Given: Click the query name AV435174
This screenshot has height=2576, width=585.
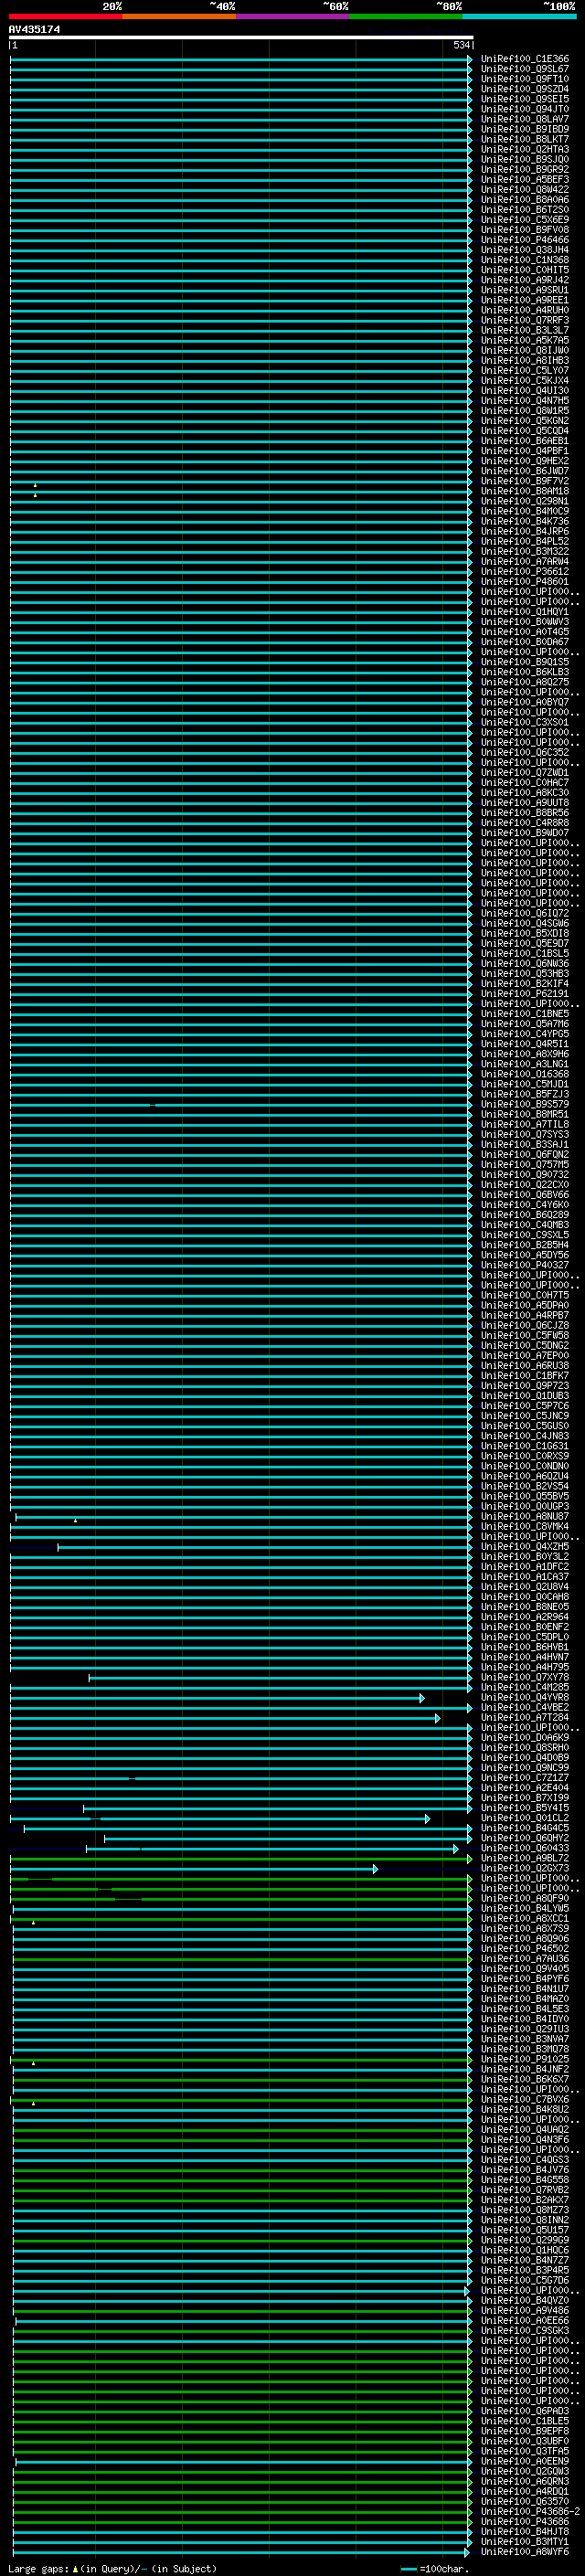Looking at the screenshot, I should [35, 30].
